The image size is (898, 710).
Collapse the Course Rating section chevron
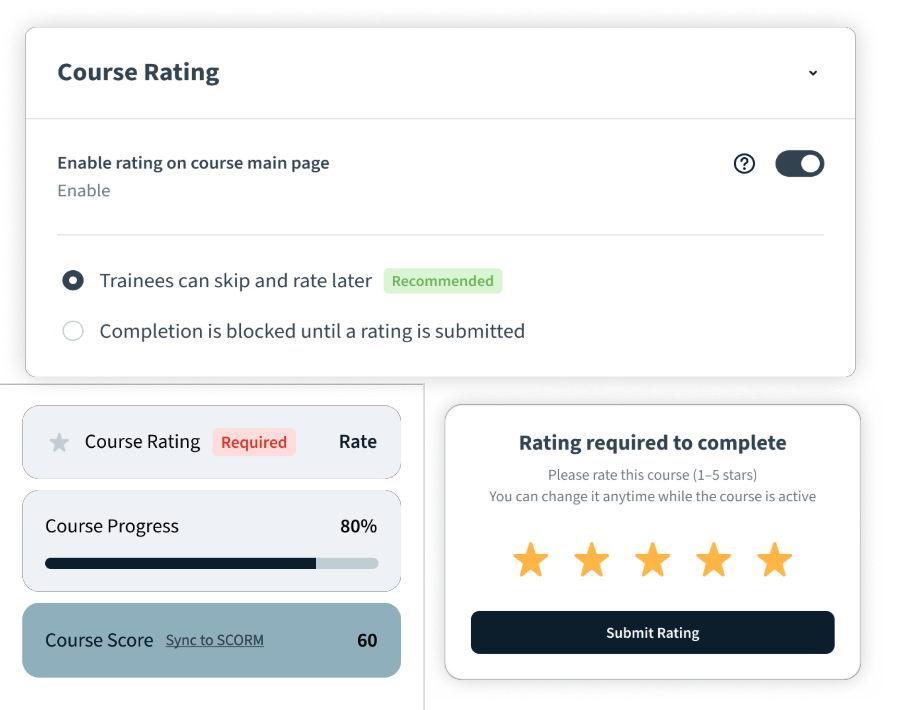point(813,73)
